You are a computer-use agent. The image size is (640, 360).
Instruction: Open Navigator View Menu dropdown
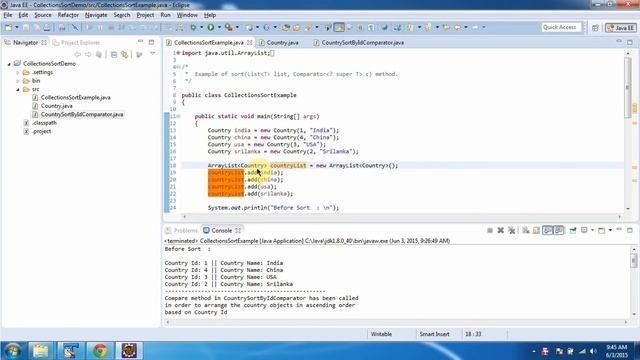(x=153, y=54)
